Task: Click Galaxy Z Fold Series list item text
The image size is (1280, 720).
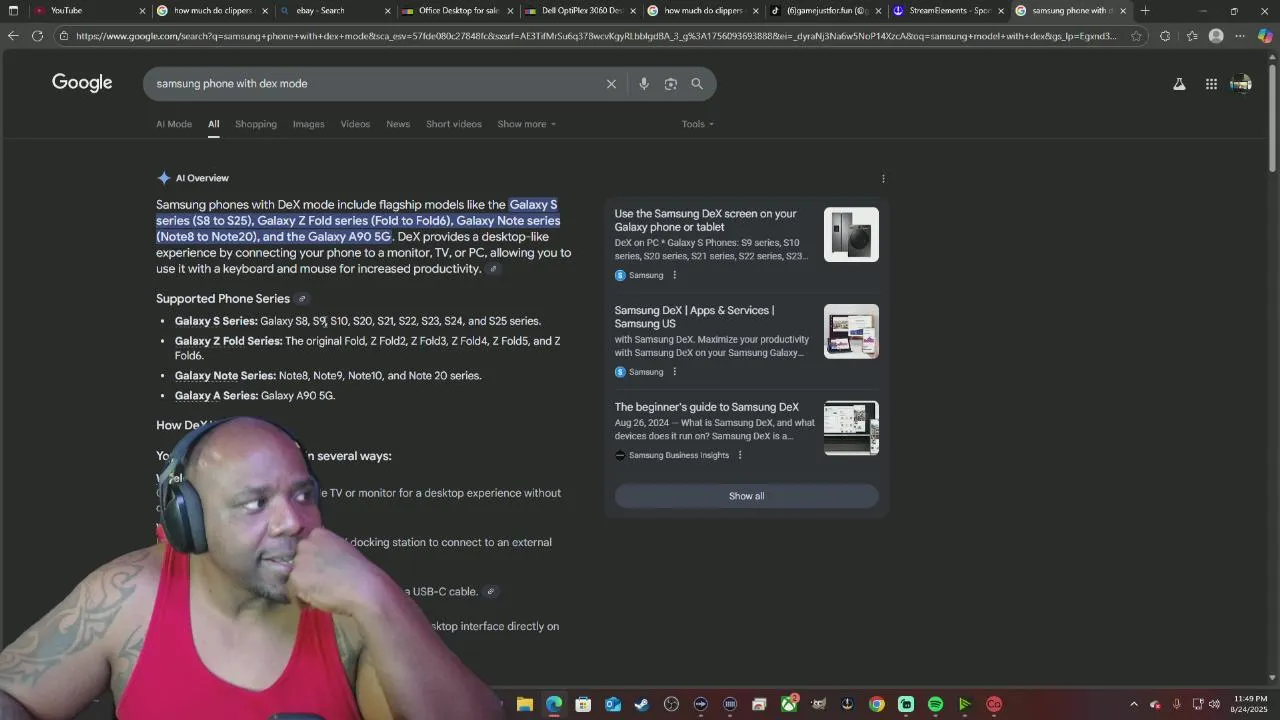Action: click(x=368, y=348)
